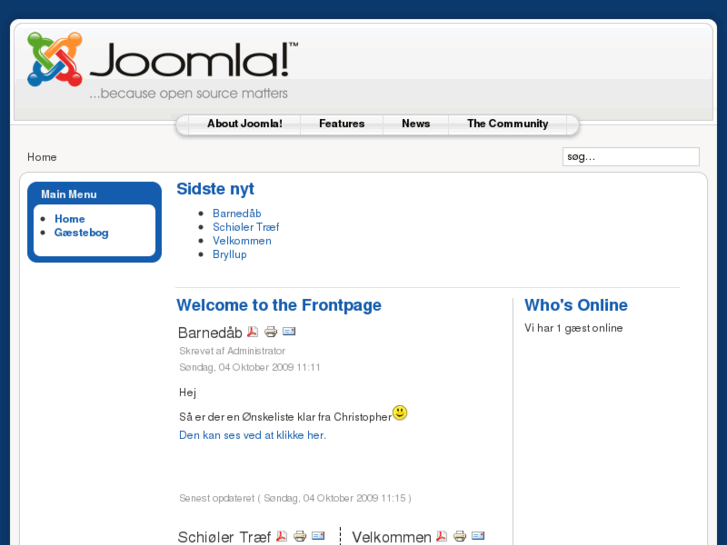Click the 'Hej' paragraph
The image size is (727, 545).
coord(188,393)
